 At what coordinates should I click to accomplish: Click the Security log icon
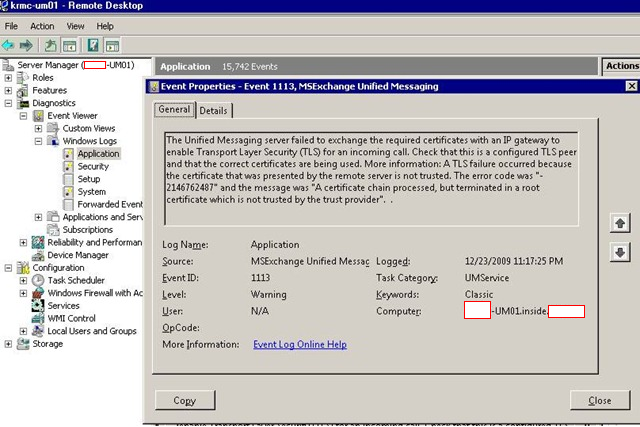tap(69, 167)
